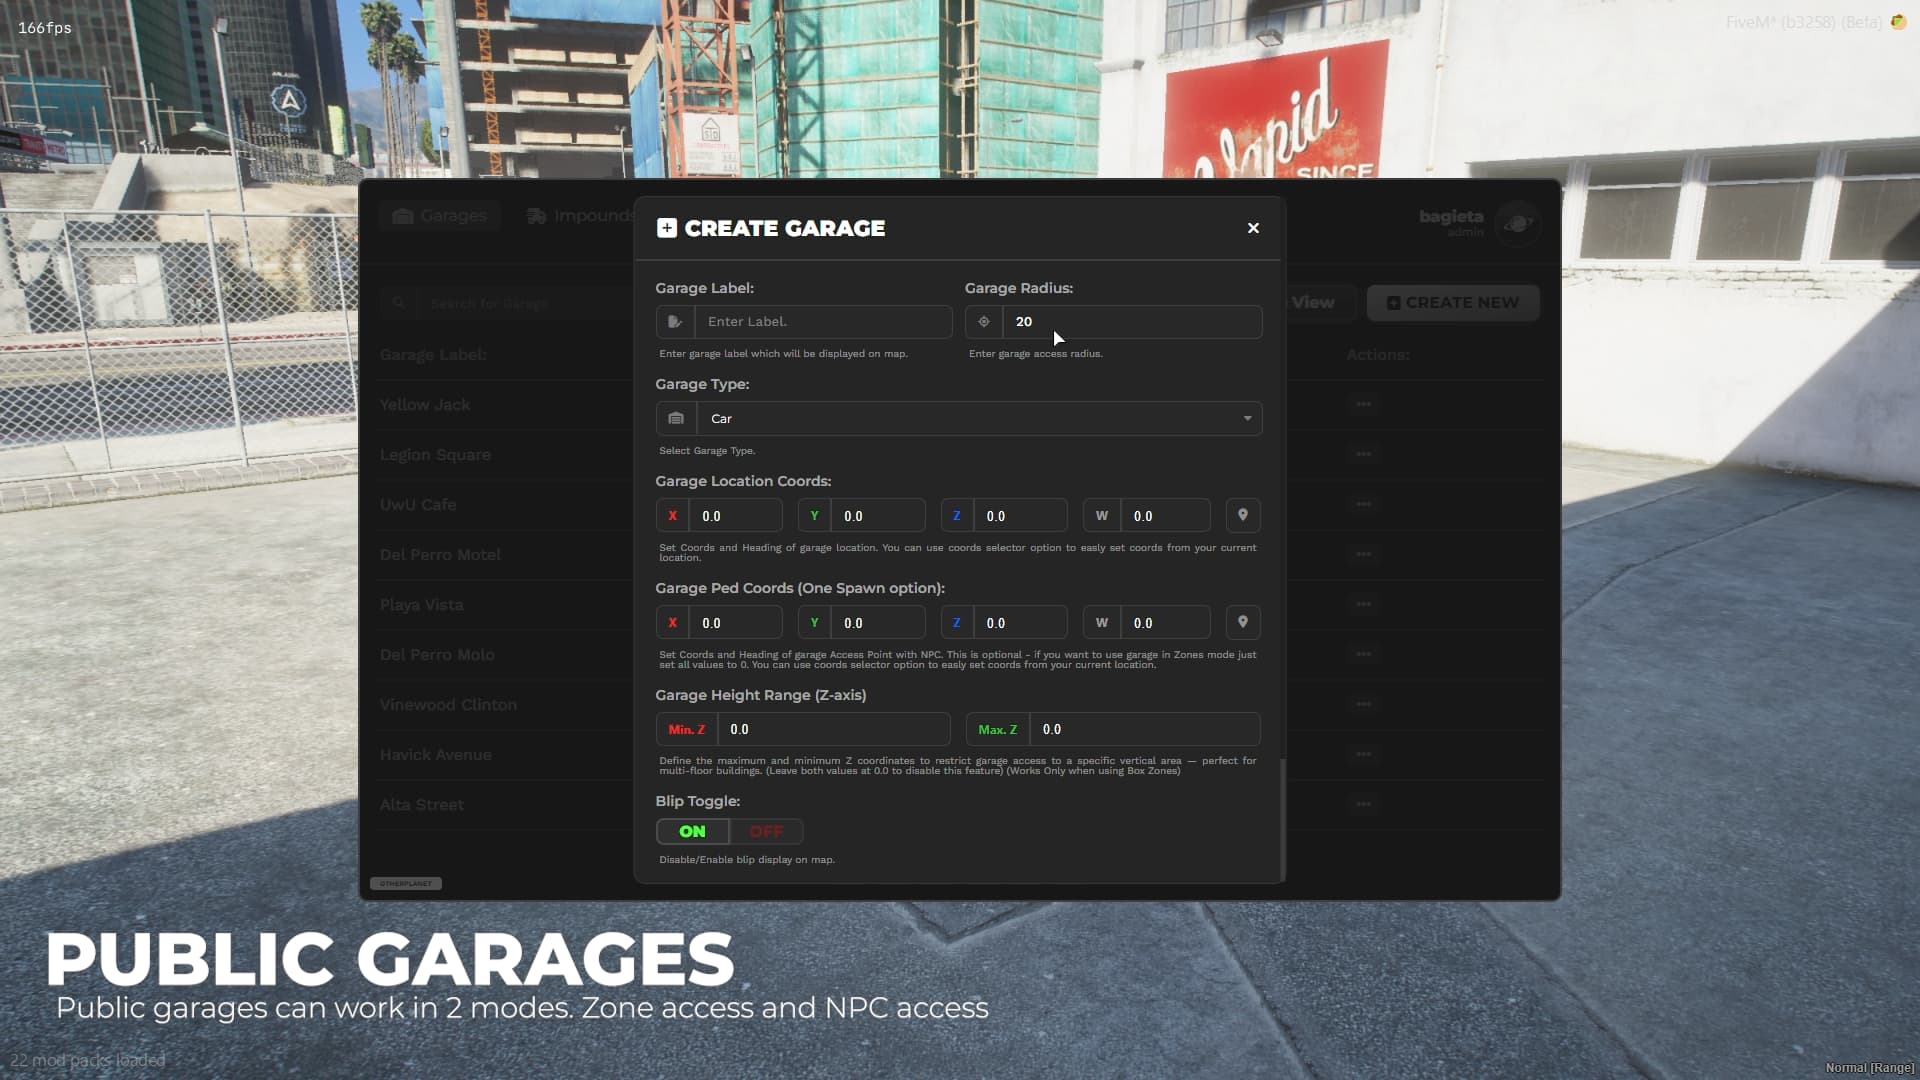Click the garage icon in Garage Type field
The width and height of the screenshot is (1920, 1080).
(676, 419)
